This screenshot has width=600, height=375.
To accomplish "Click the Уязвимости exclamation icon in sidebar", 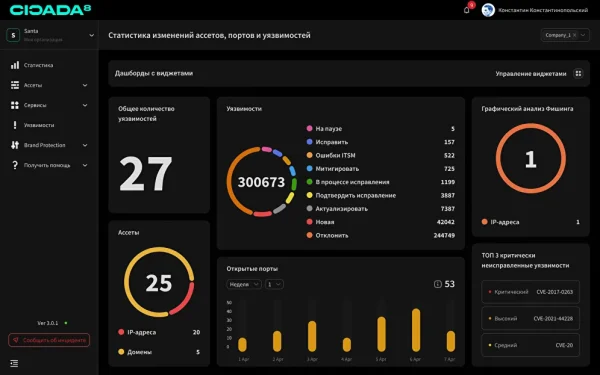I will 15,125.
